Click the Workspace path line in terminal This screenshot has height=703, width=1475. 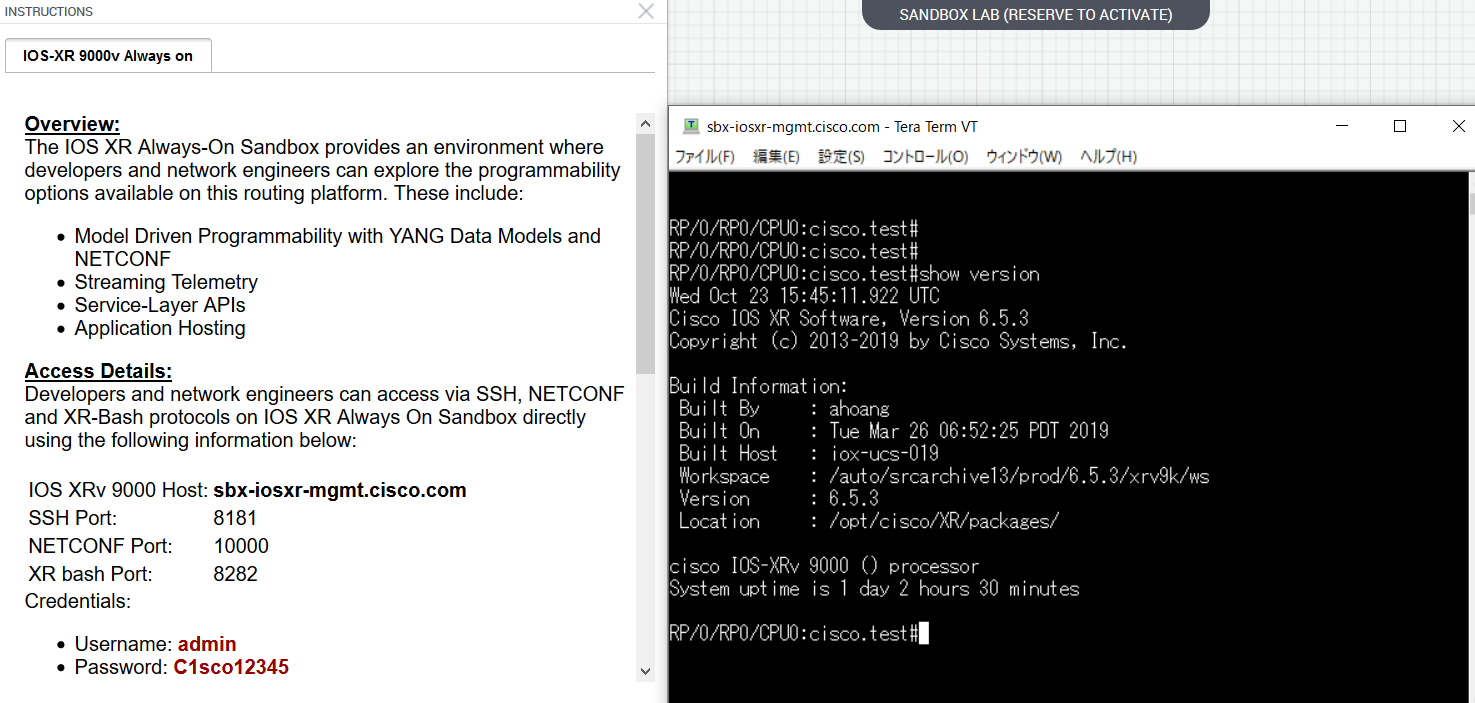coord(944,476)
